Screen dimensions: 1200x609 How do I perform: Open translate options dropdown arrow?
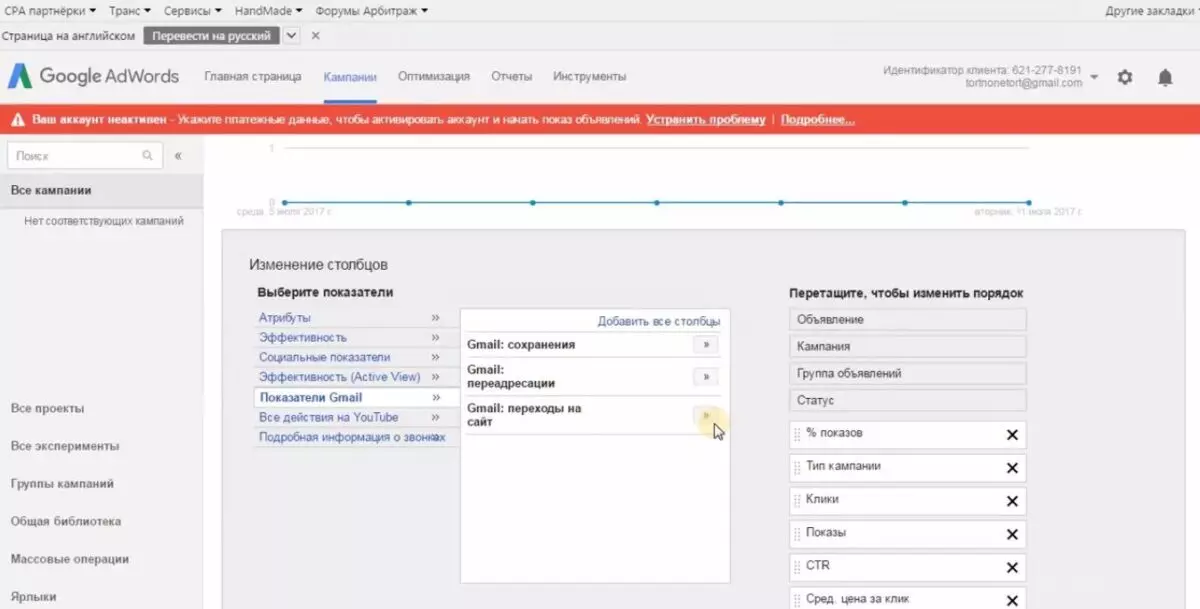291,35
